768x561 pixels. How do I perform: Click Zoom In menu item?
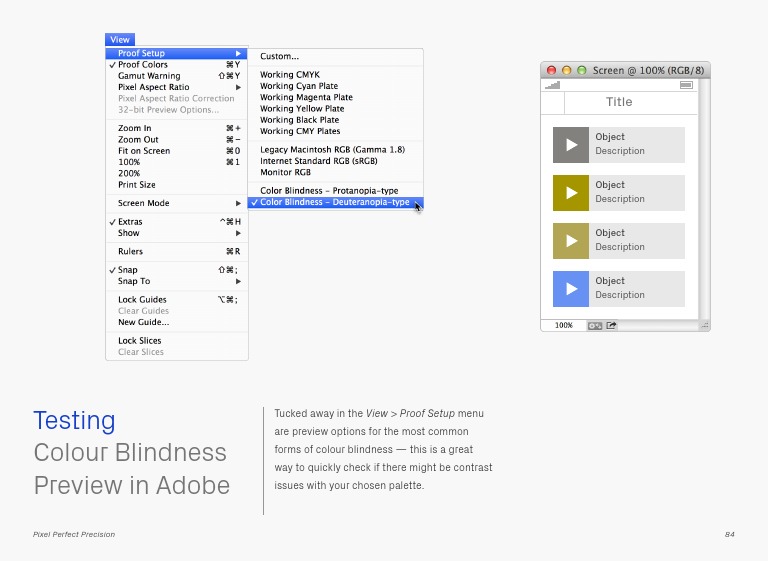[x=176, y=128]
